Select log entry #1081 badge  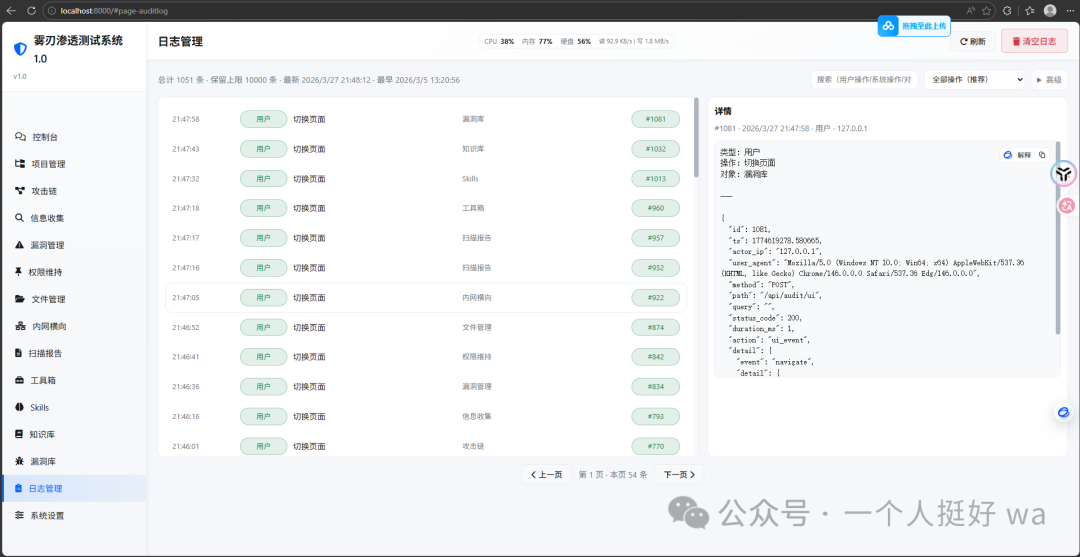(655, 119)
